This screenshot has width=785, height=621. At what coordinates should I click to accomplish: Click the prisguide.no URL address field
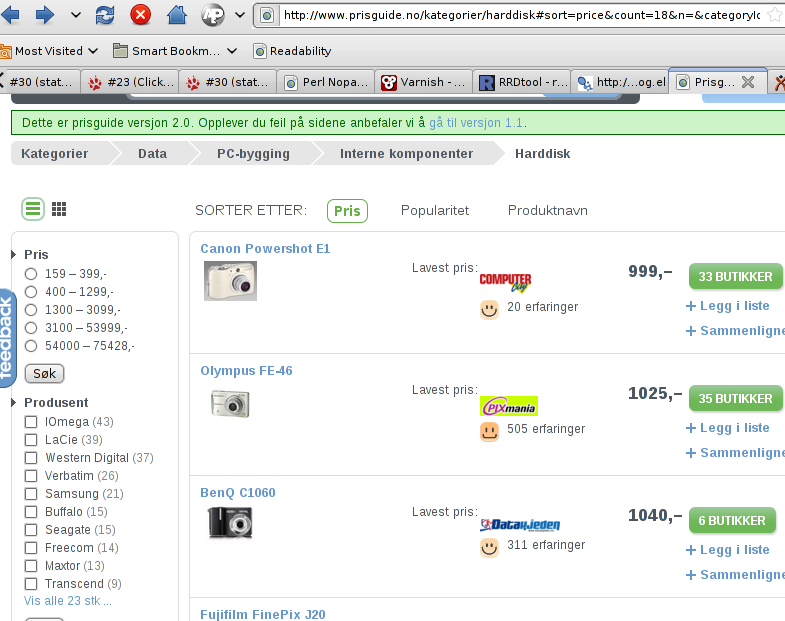[x=521, y=16]
